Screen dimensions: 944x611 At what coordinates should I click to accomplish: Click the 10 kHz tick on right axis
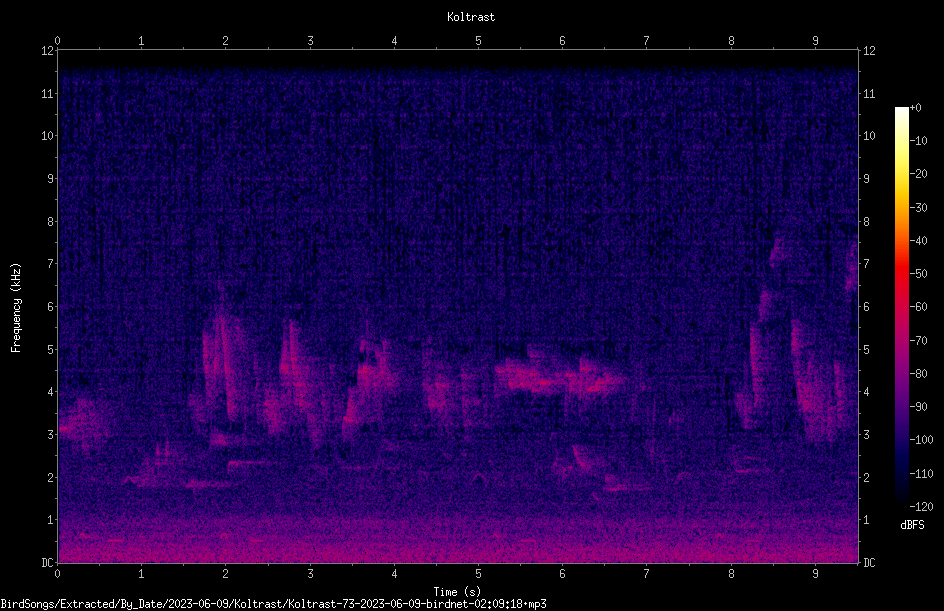point(869,136)
